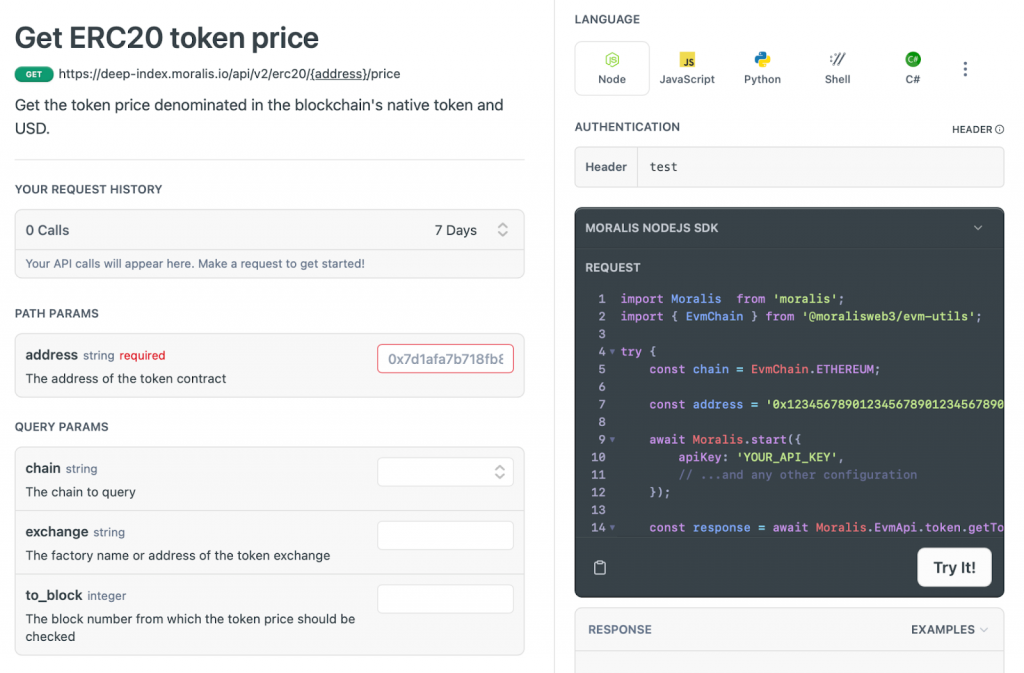Click the 'required' label on address
This screenshot has height=673, width=1024.
tap(142, 356)
